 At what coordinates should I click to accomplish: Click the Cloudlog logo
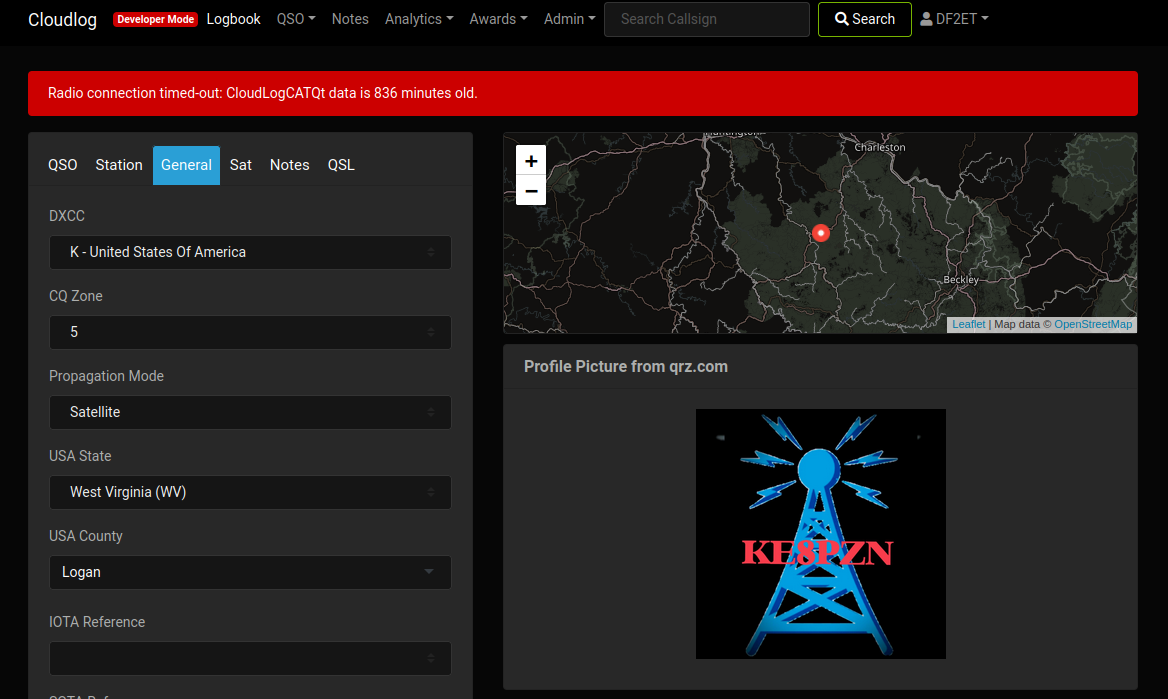(x=62, y=19)
